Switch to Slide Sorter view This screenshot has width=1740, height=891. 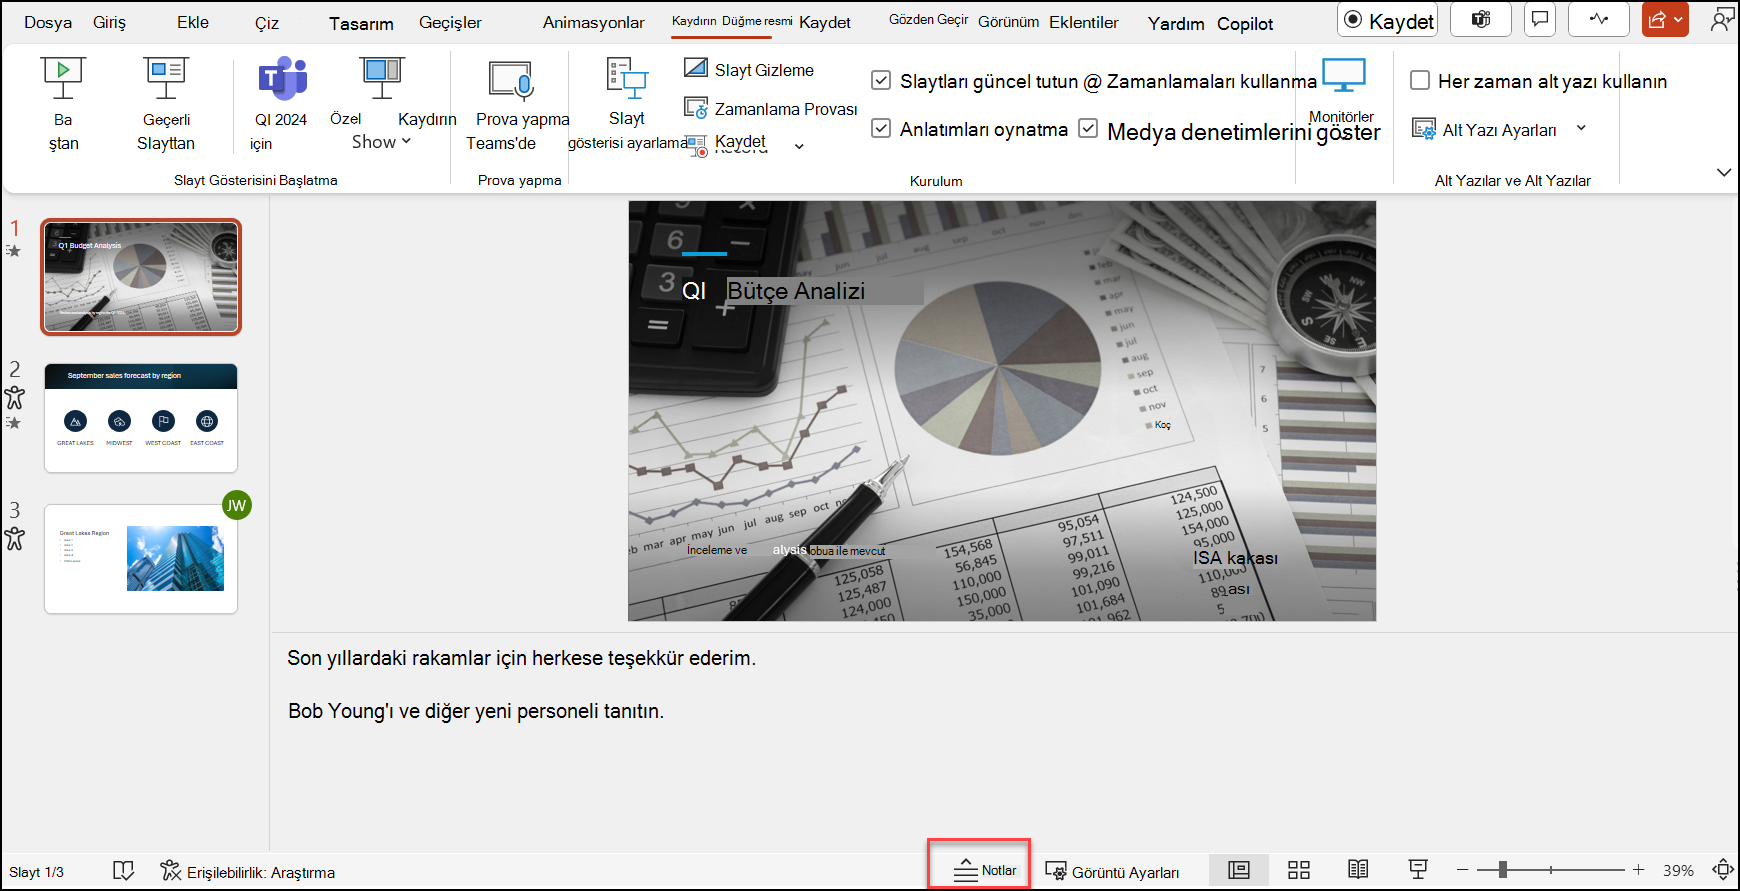1299,870
